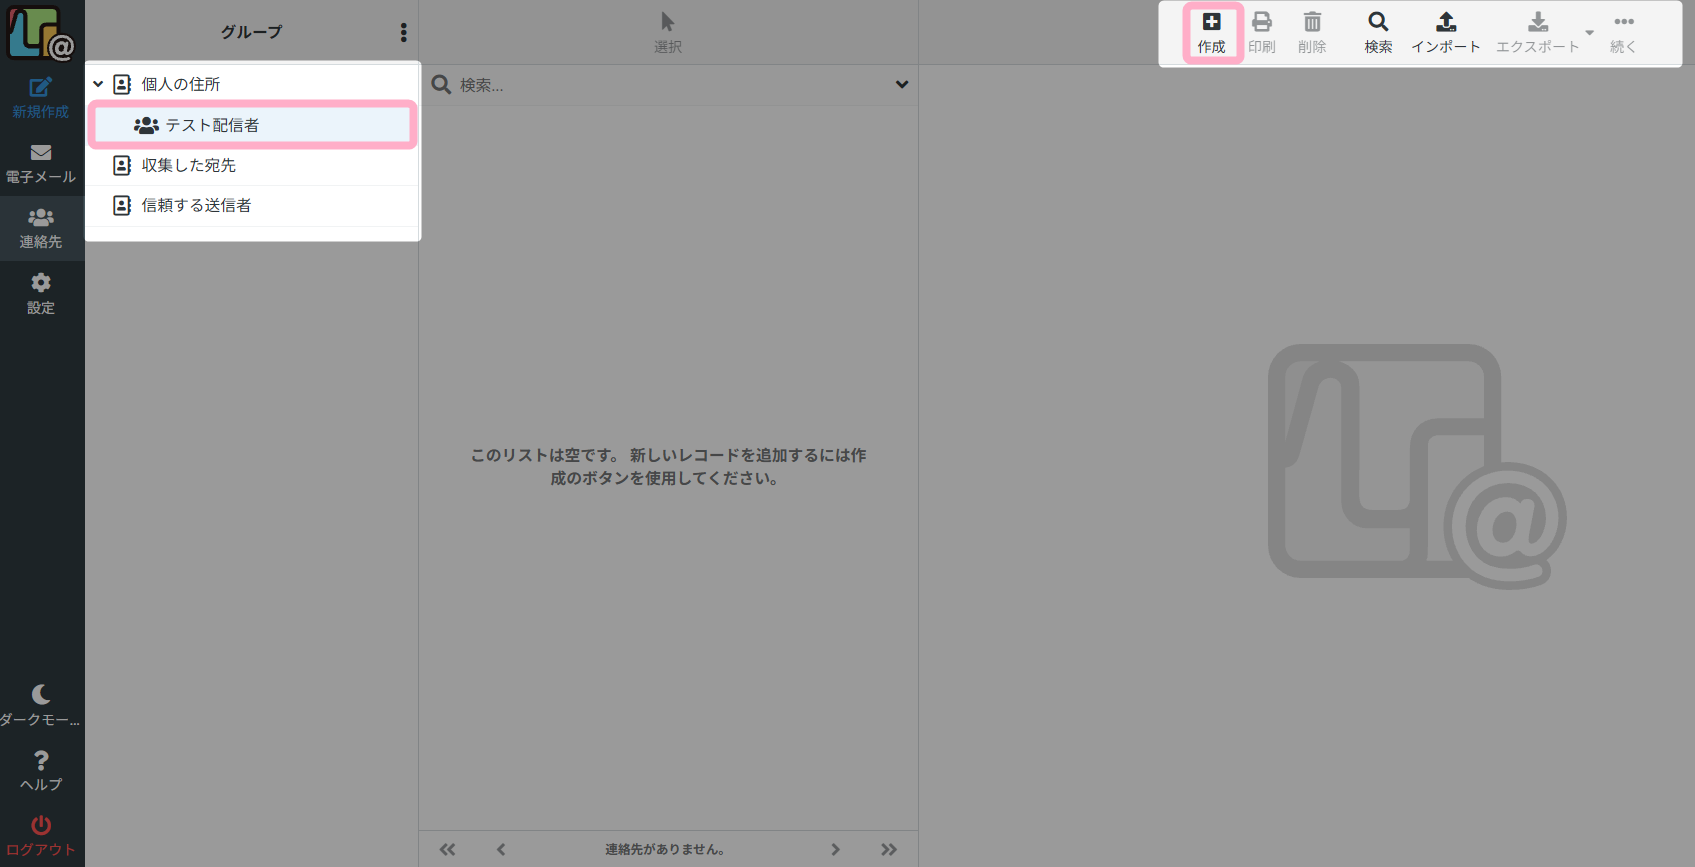
Task: Collapse the 個人の住所 address book
Action: 98,84
